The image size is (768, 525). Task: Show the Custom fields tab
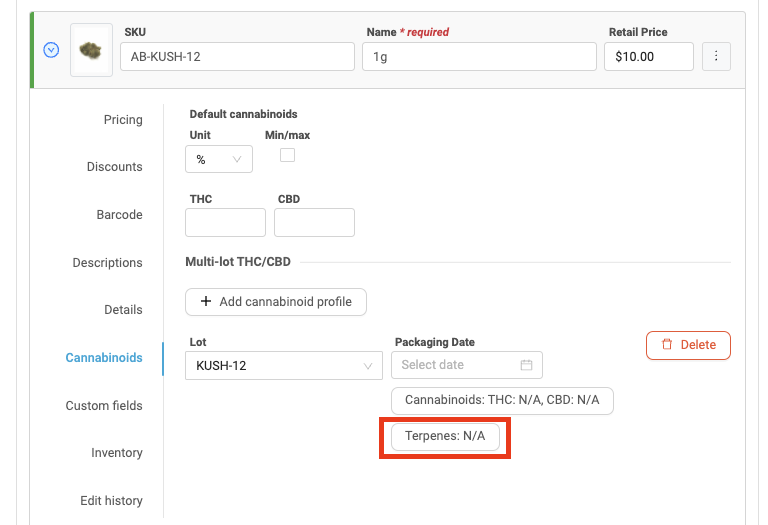[x=104, y=406]
